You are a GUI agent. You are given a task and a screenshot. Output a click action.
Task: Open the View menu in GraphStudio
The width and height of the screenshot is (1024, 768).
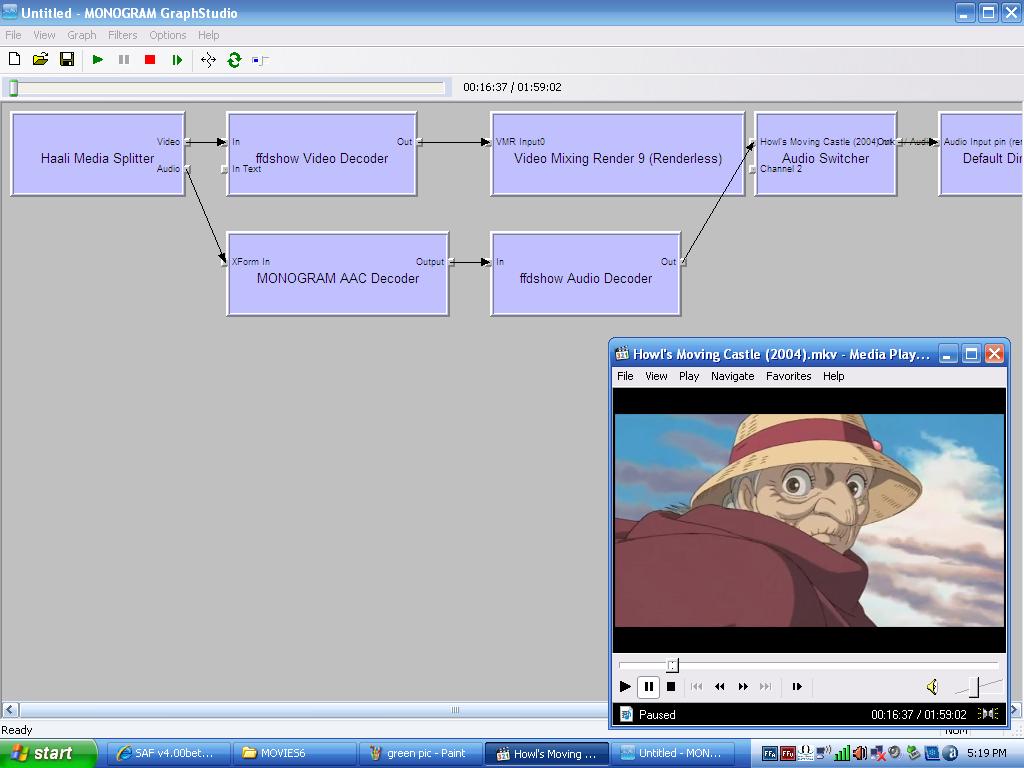(44, 35)
